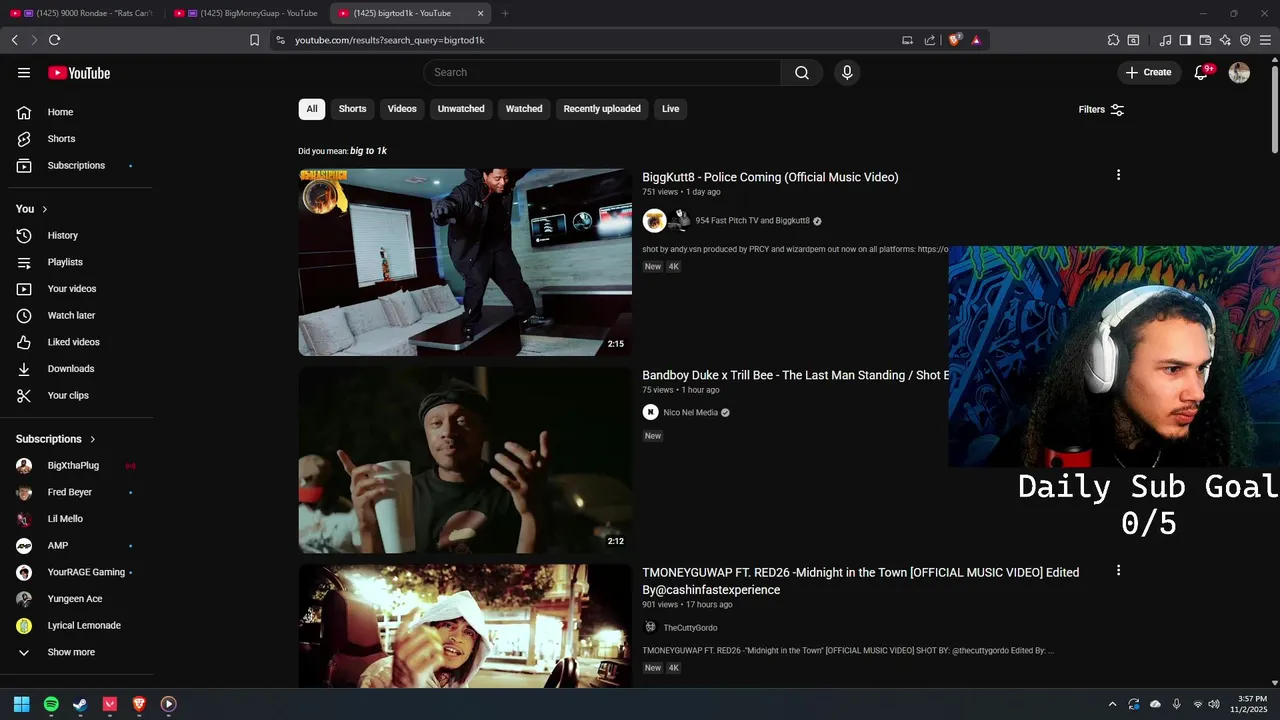Open TheCuttyGordo channel link

690,628
